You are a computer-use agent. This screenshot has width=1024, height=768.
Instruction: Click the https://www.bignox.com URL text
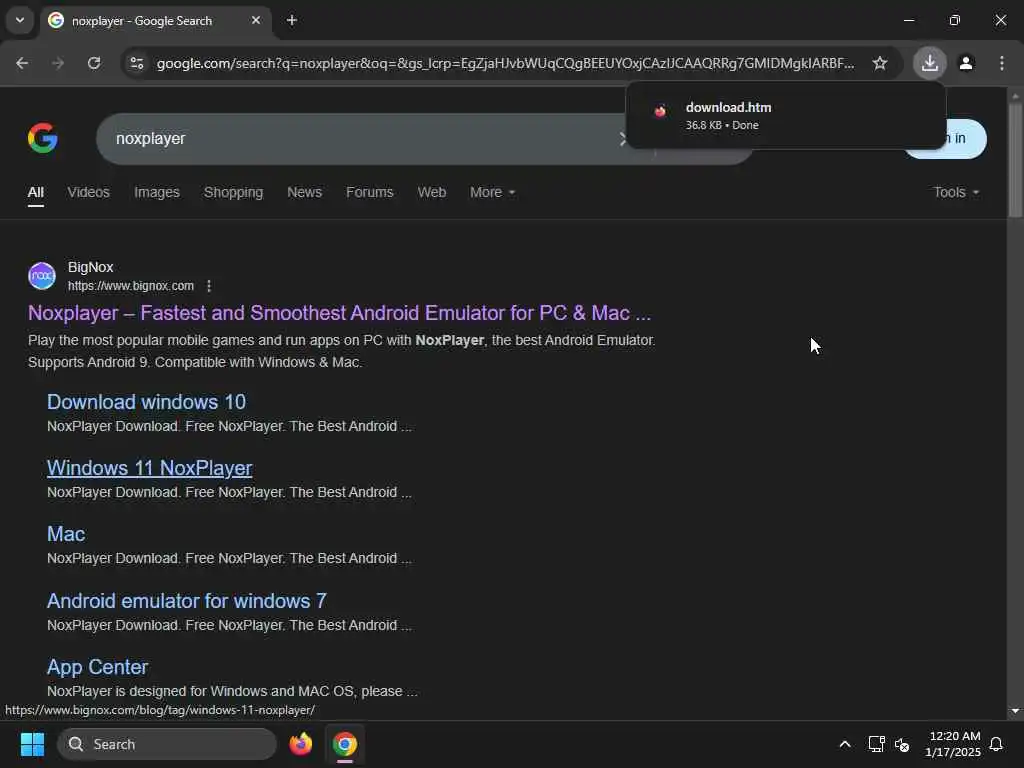131,286
